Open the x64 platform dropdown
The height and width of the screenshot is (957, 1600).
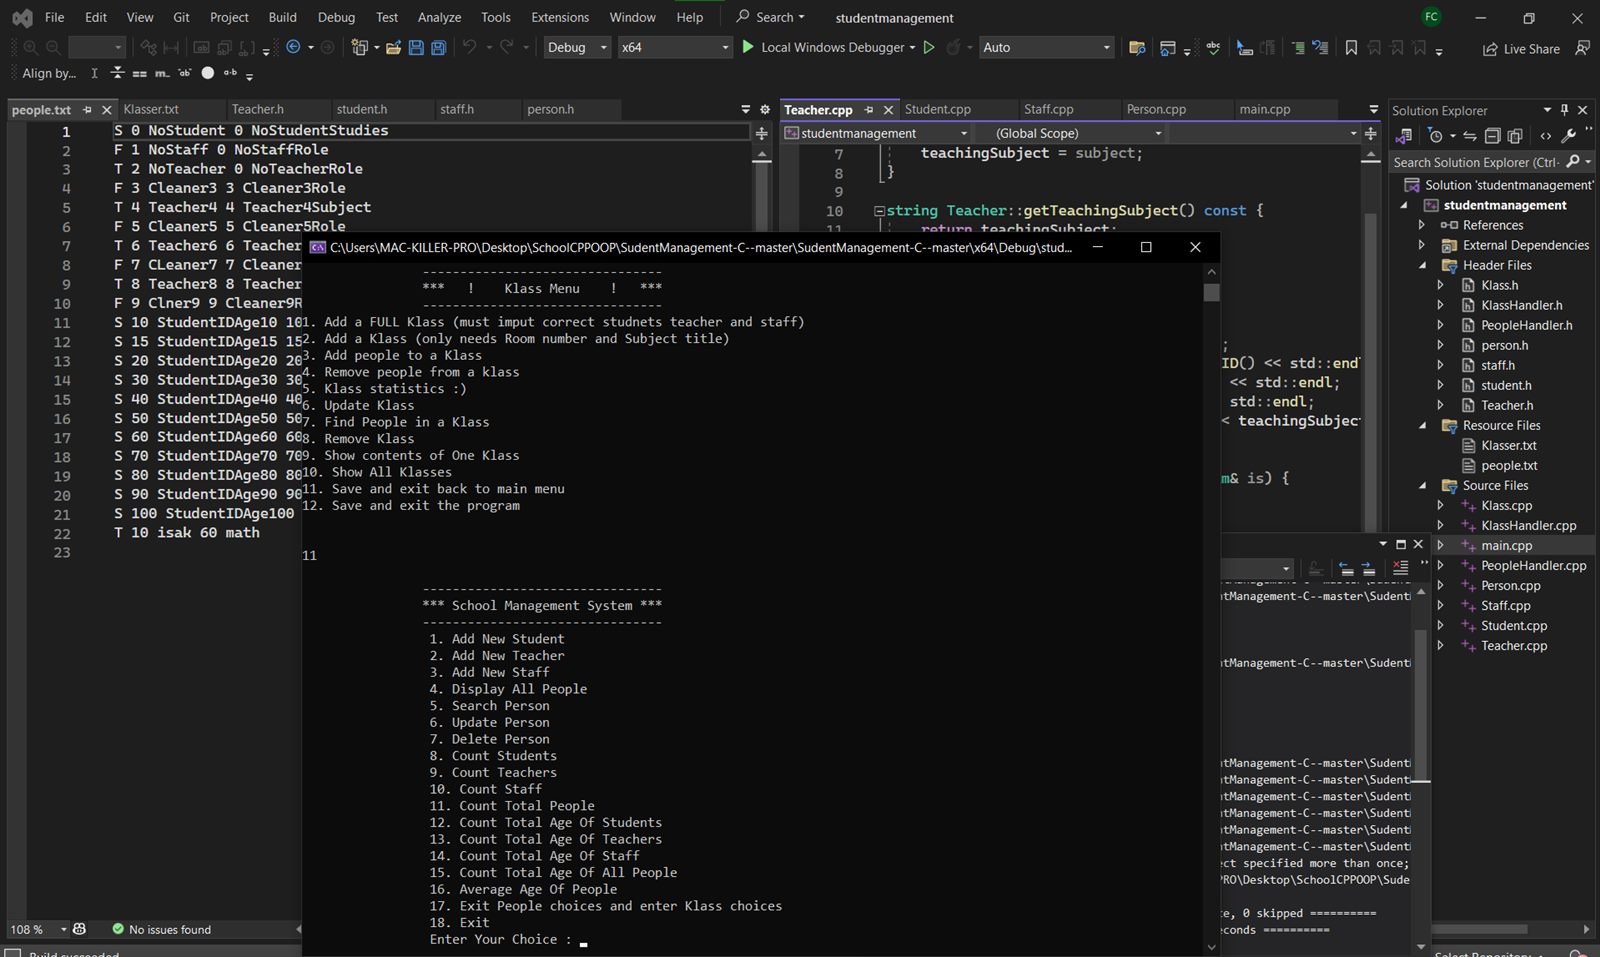pos(675,47)
